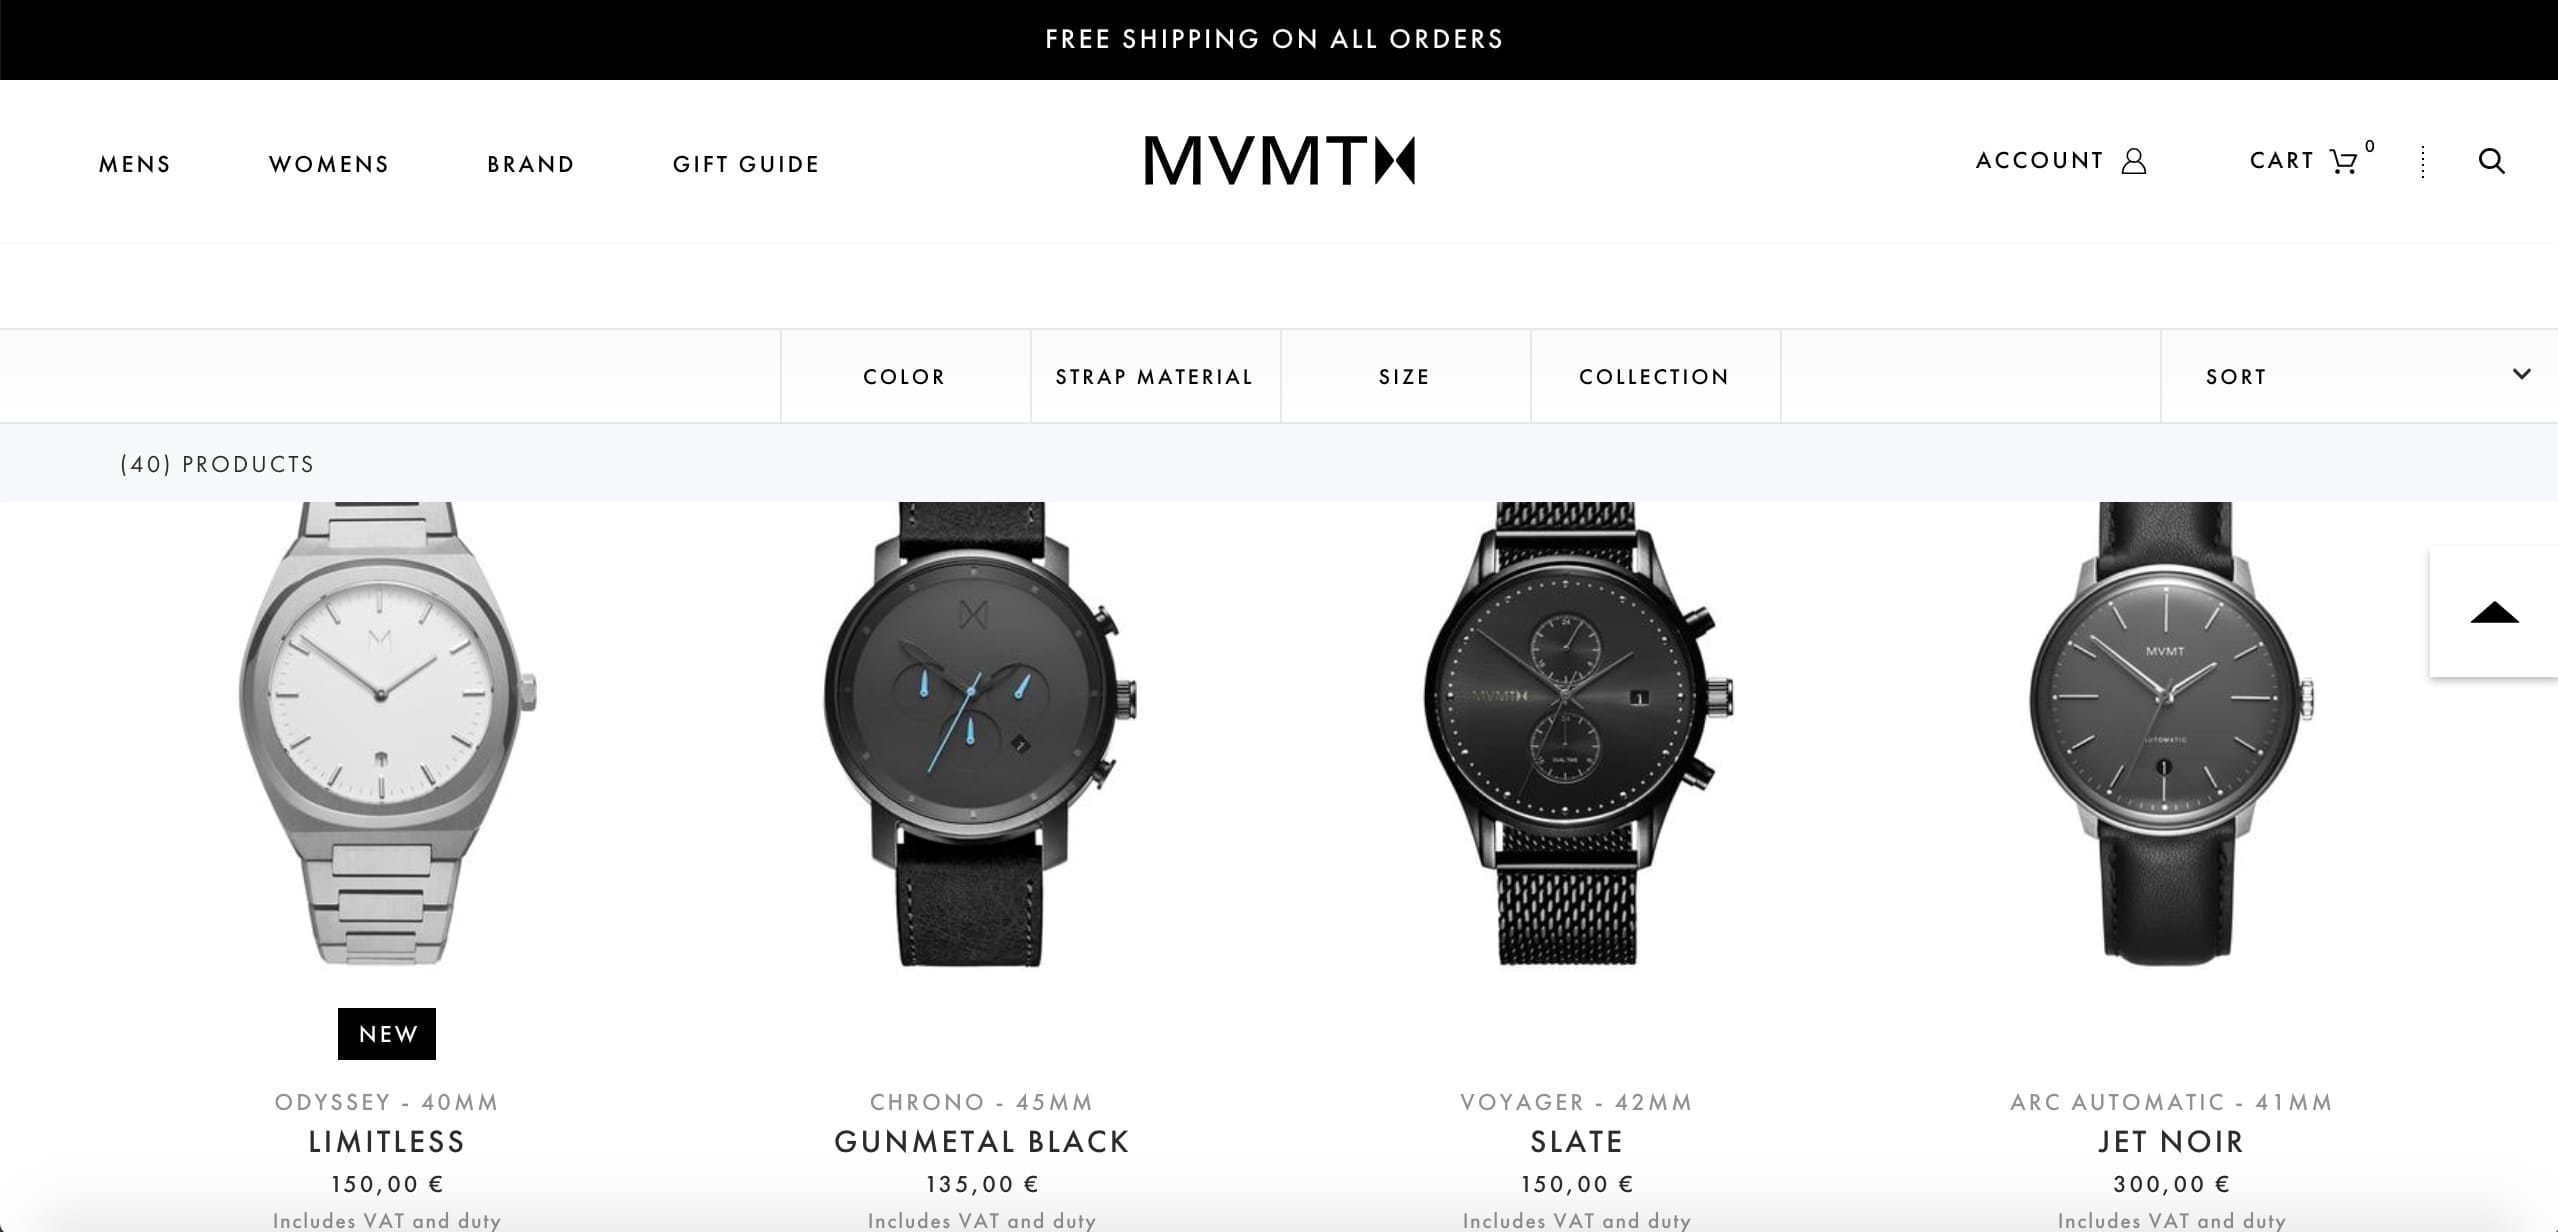Select the Voyager Slate watch image
Viewport: 2558px width, 1232px height.
pos(1576,734)
